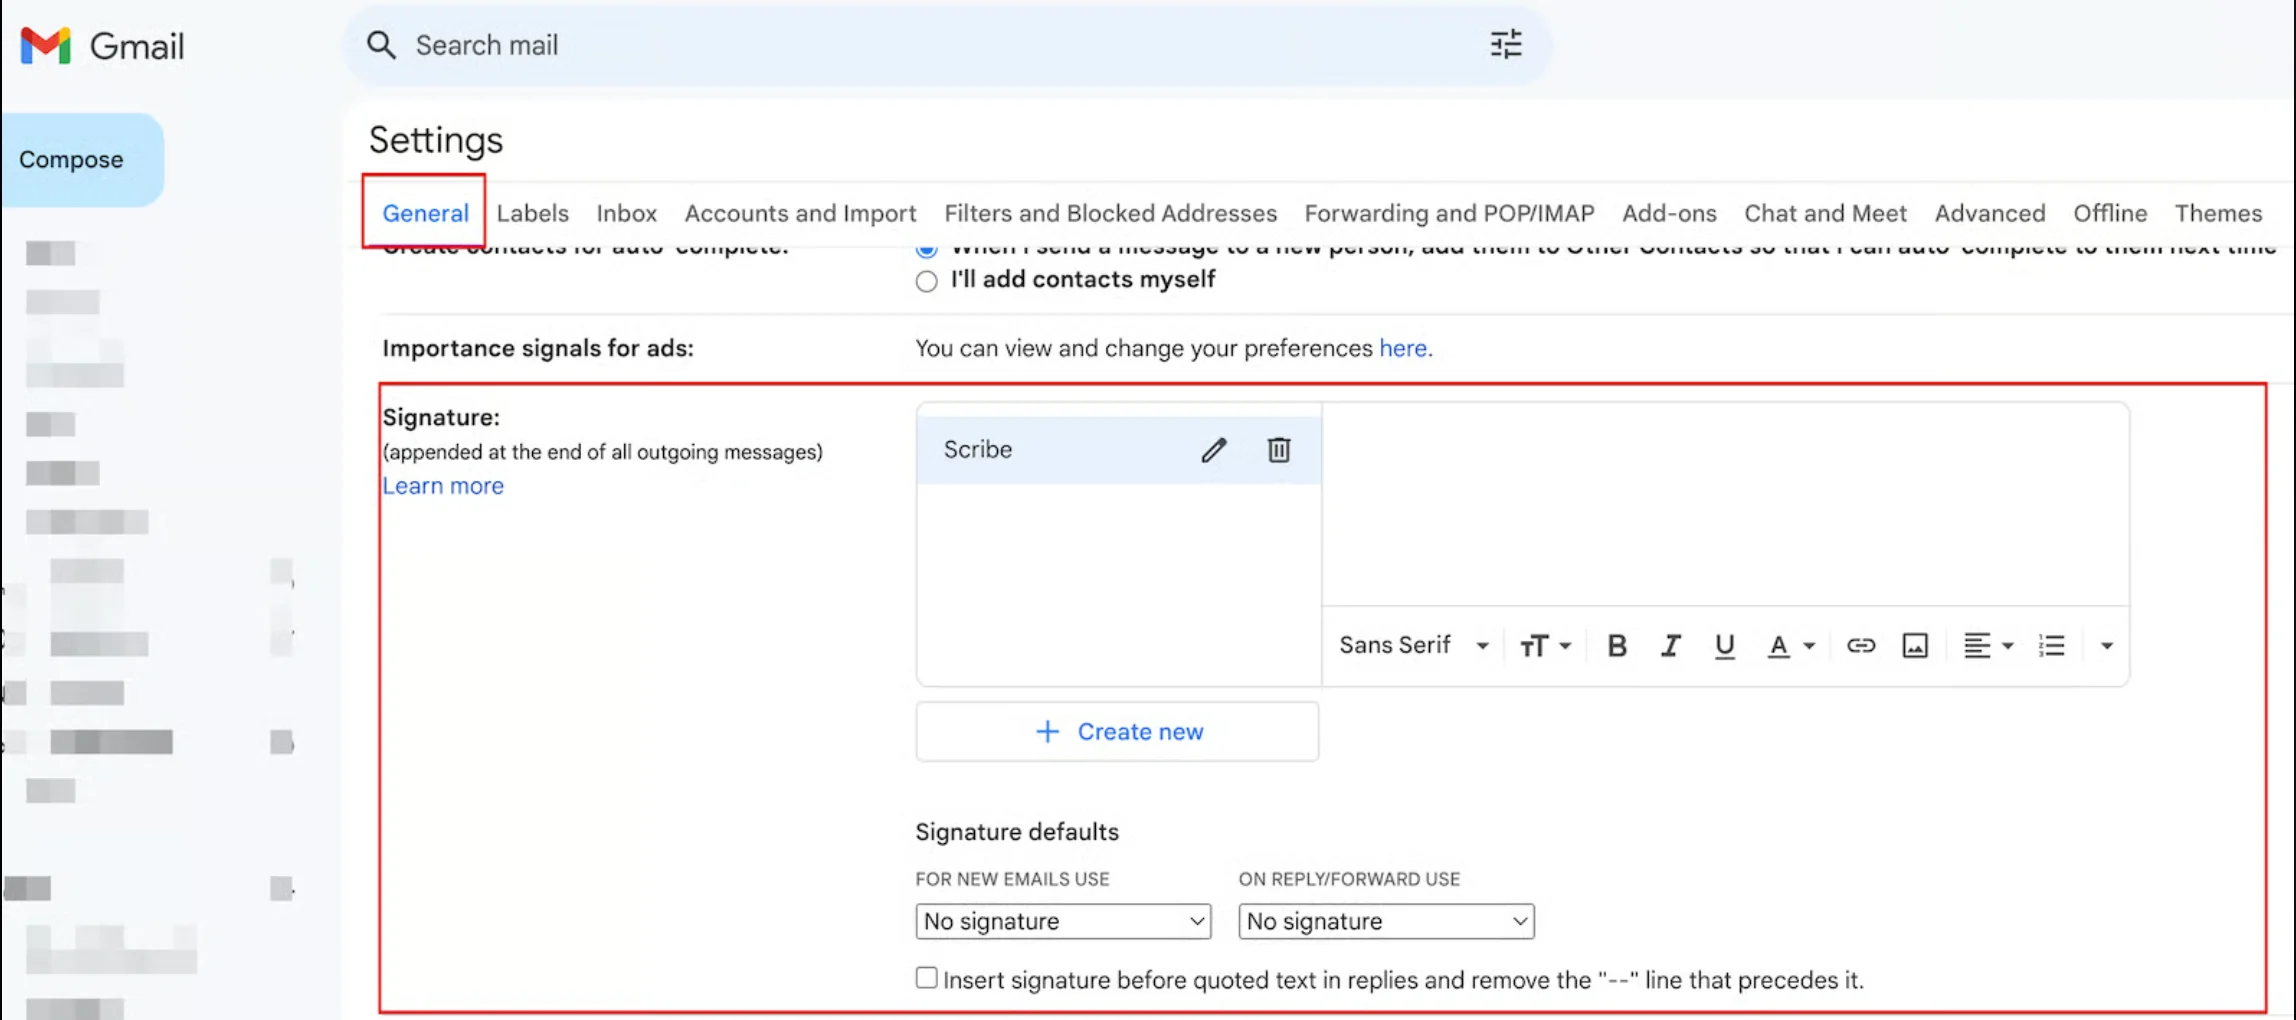Viewport: 2296px width, 1020px height.
Task: Select the Scribe signature entry
Action: [1118, 450]
